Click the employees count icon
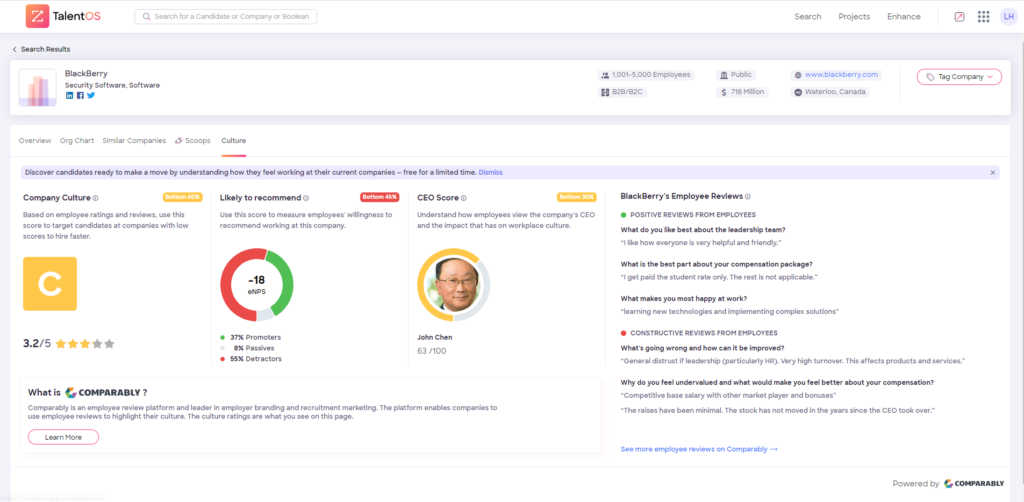Image resolution: width=1024 pixels, height=502 pixels. [x=605, y=75]
